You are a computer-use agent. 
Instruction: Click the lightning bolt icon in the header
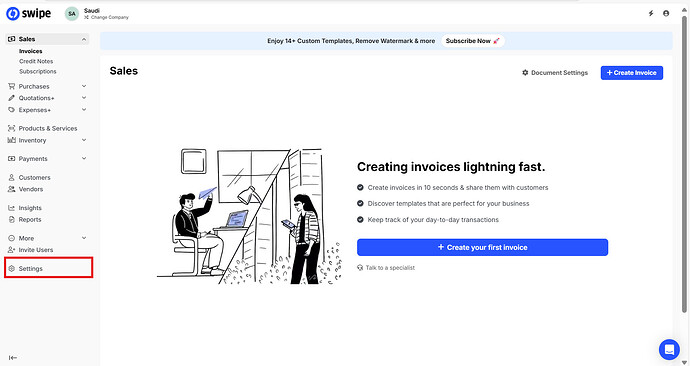(651, 14)
